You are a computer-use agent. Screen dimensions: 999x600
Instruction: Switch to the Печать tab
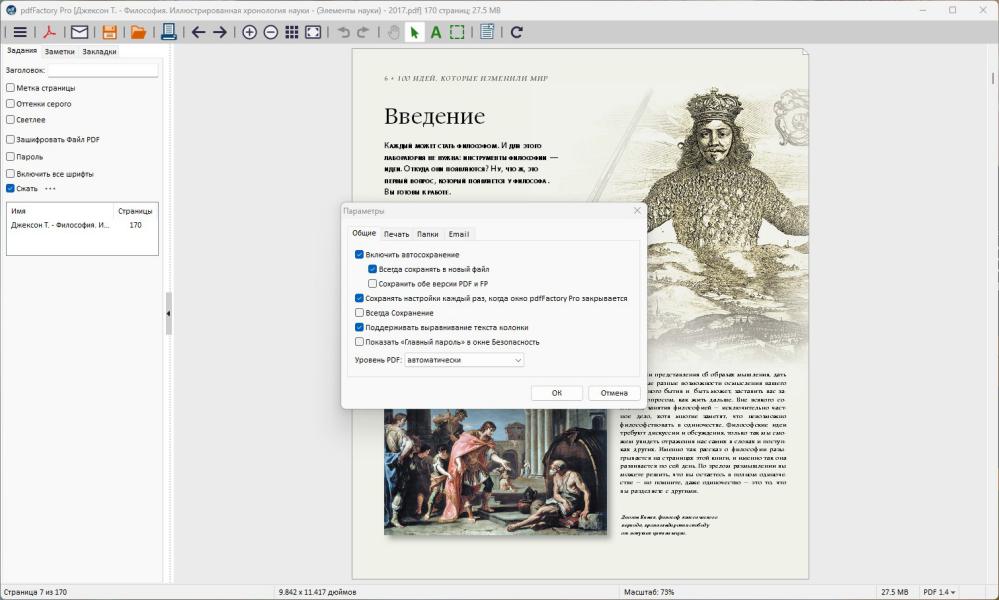396,234
